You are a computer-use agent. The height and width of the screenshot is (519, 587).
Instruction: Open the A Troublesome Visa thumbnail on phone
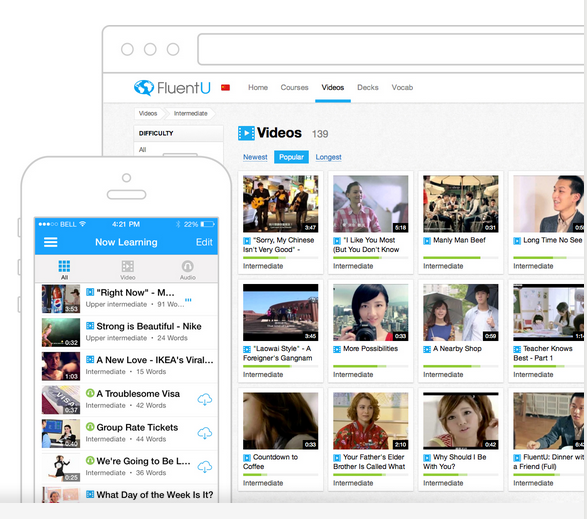tap(61, 400)
